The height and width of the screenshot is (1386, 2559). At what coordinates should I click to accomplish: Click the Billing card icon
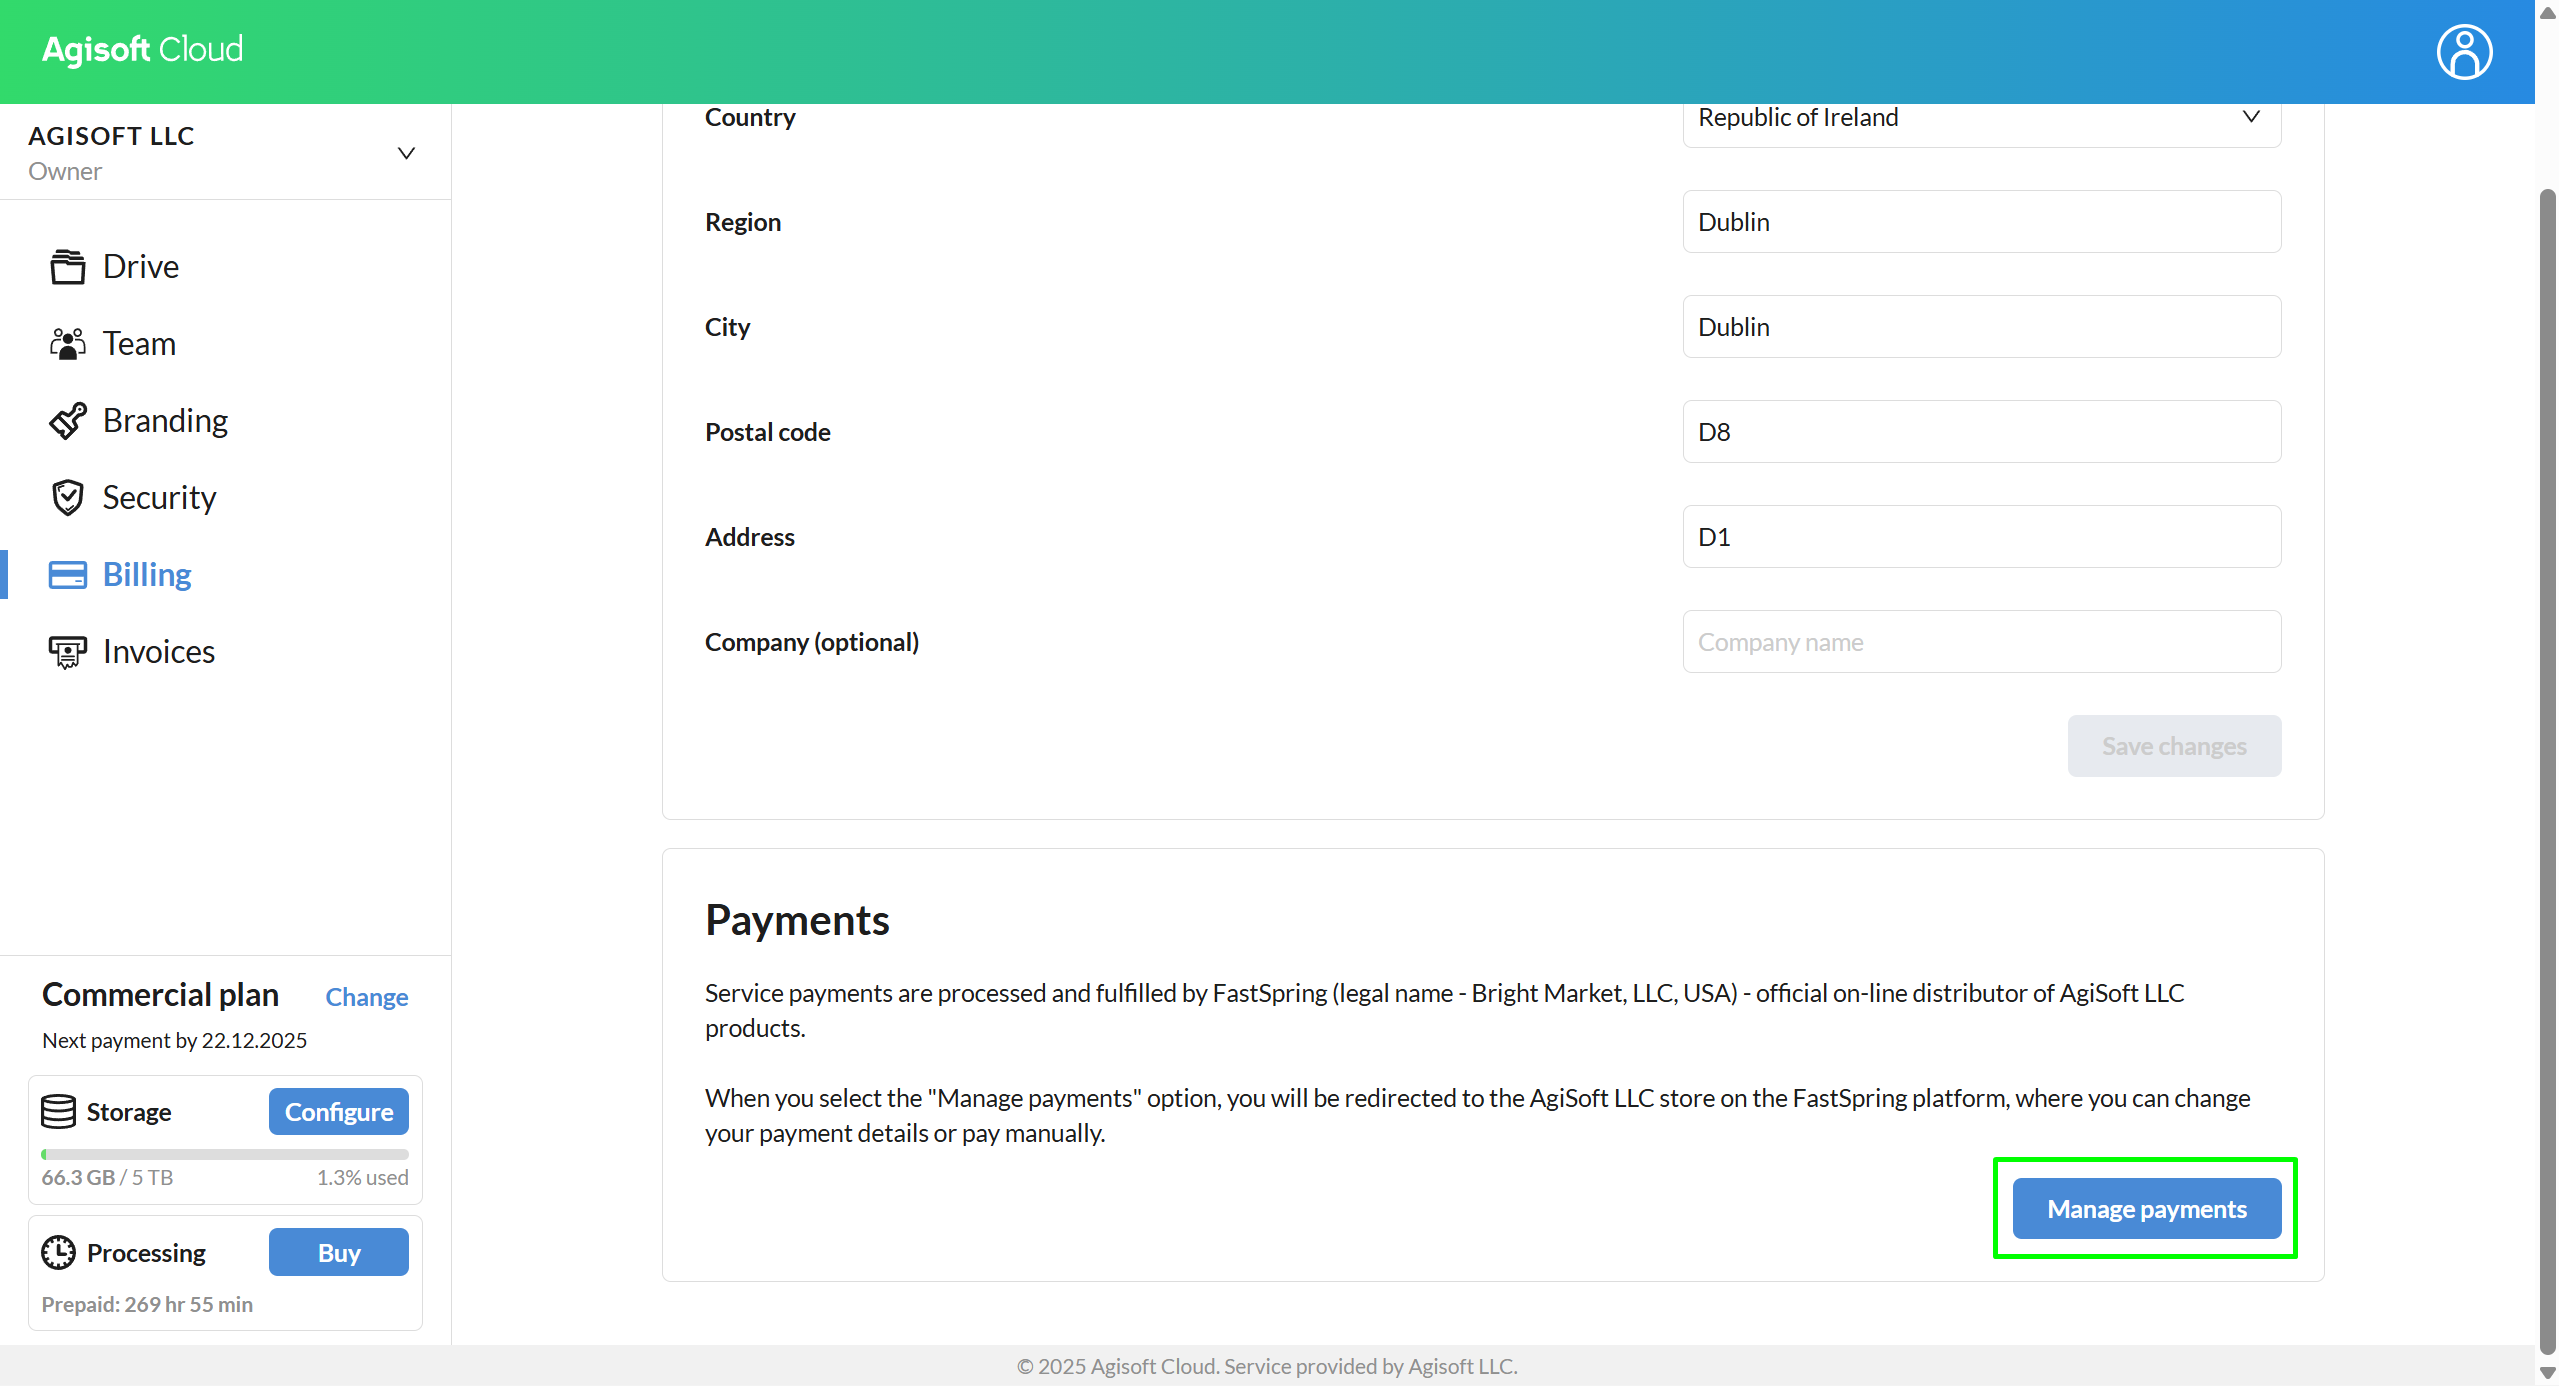click(x=67, y=575)
